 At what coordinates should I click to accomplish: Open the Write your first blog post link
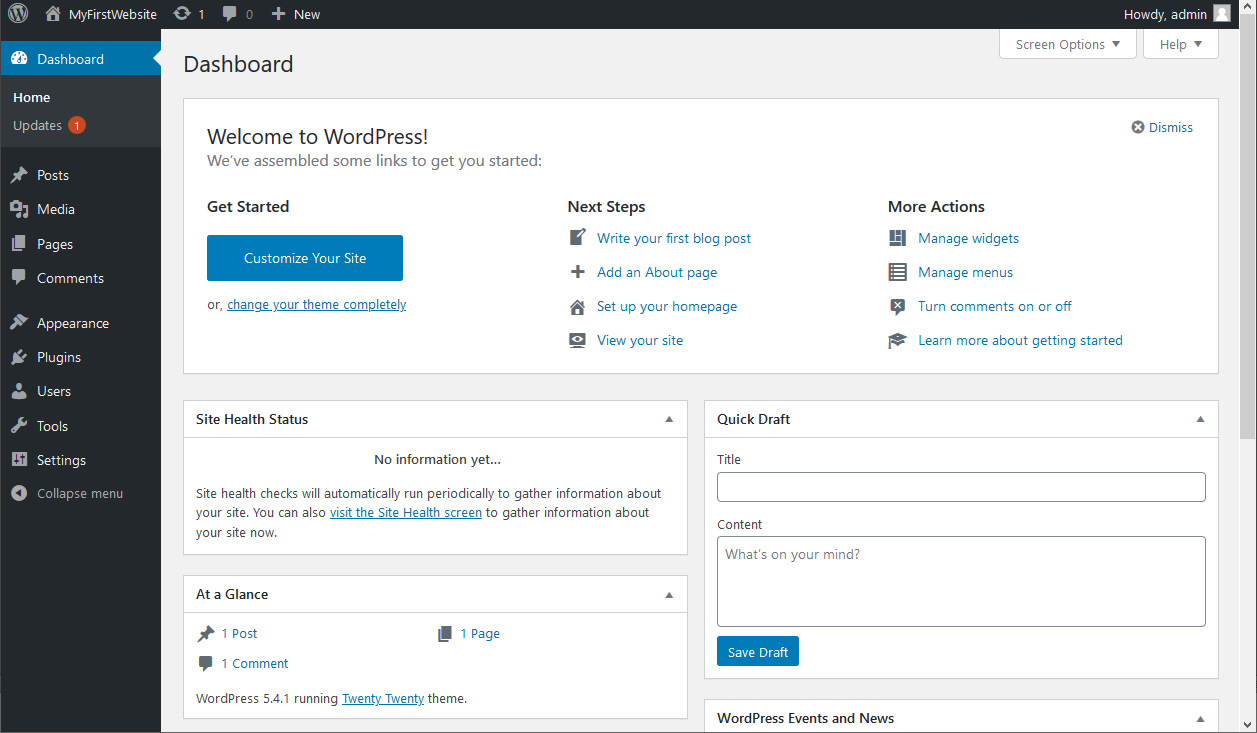(x=673, y=238)
